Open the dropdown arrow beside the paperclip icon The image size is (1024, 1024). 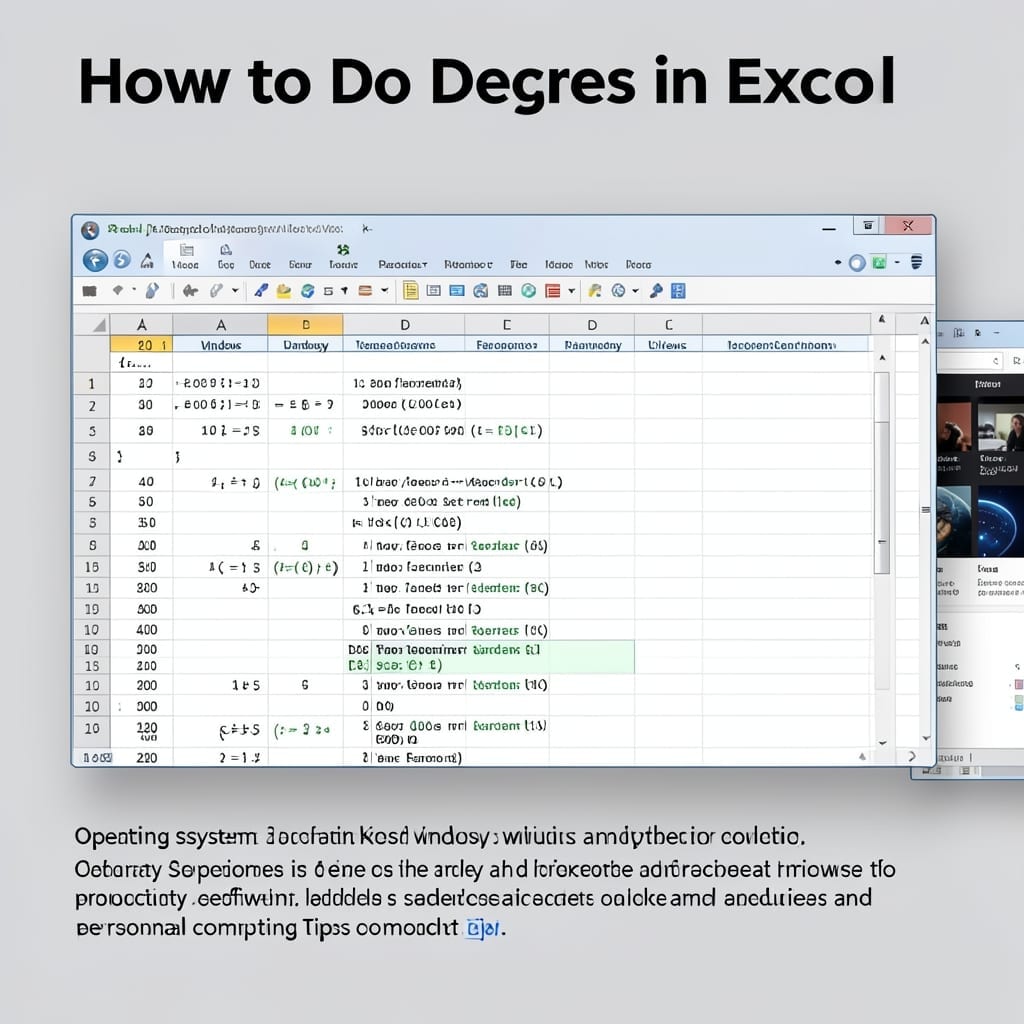[235, 291]
